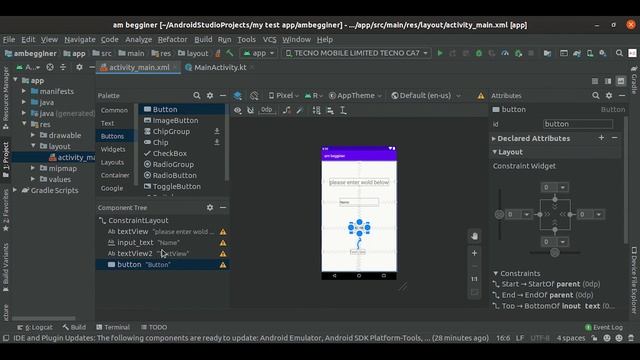Open the Build menu
Viewport: 640px width, 360px height.
pyautogui.click(x=203, y=40)
